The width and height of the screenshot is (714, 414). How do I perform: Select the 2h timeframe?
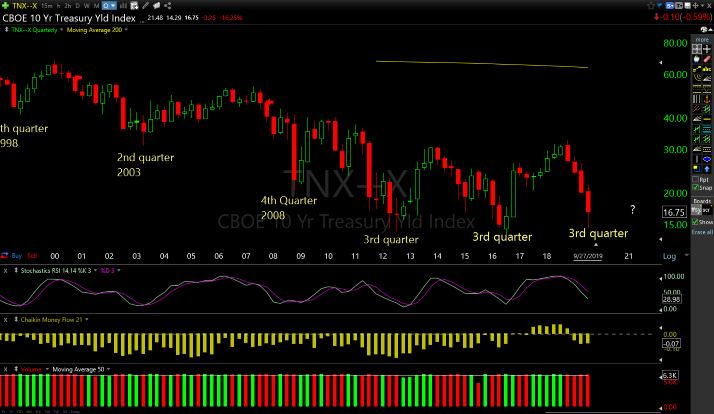67,5
